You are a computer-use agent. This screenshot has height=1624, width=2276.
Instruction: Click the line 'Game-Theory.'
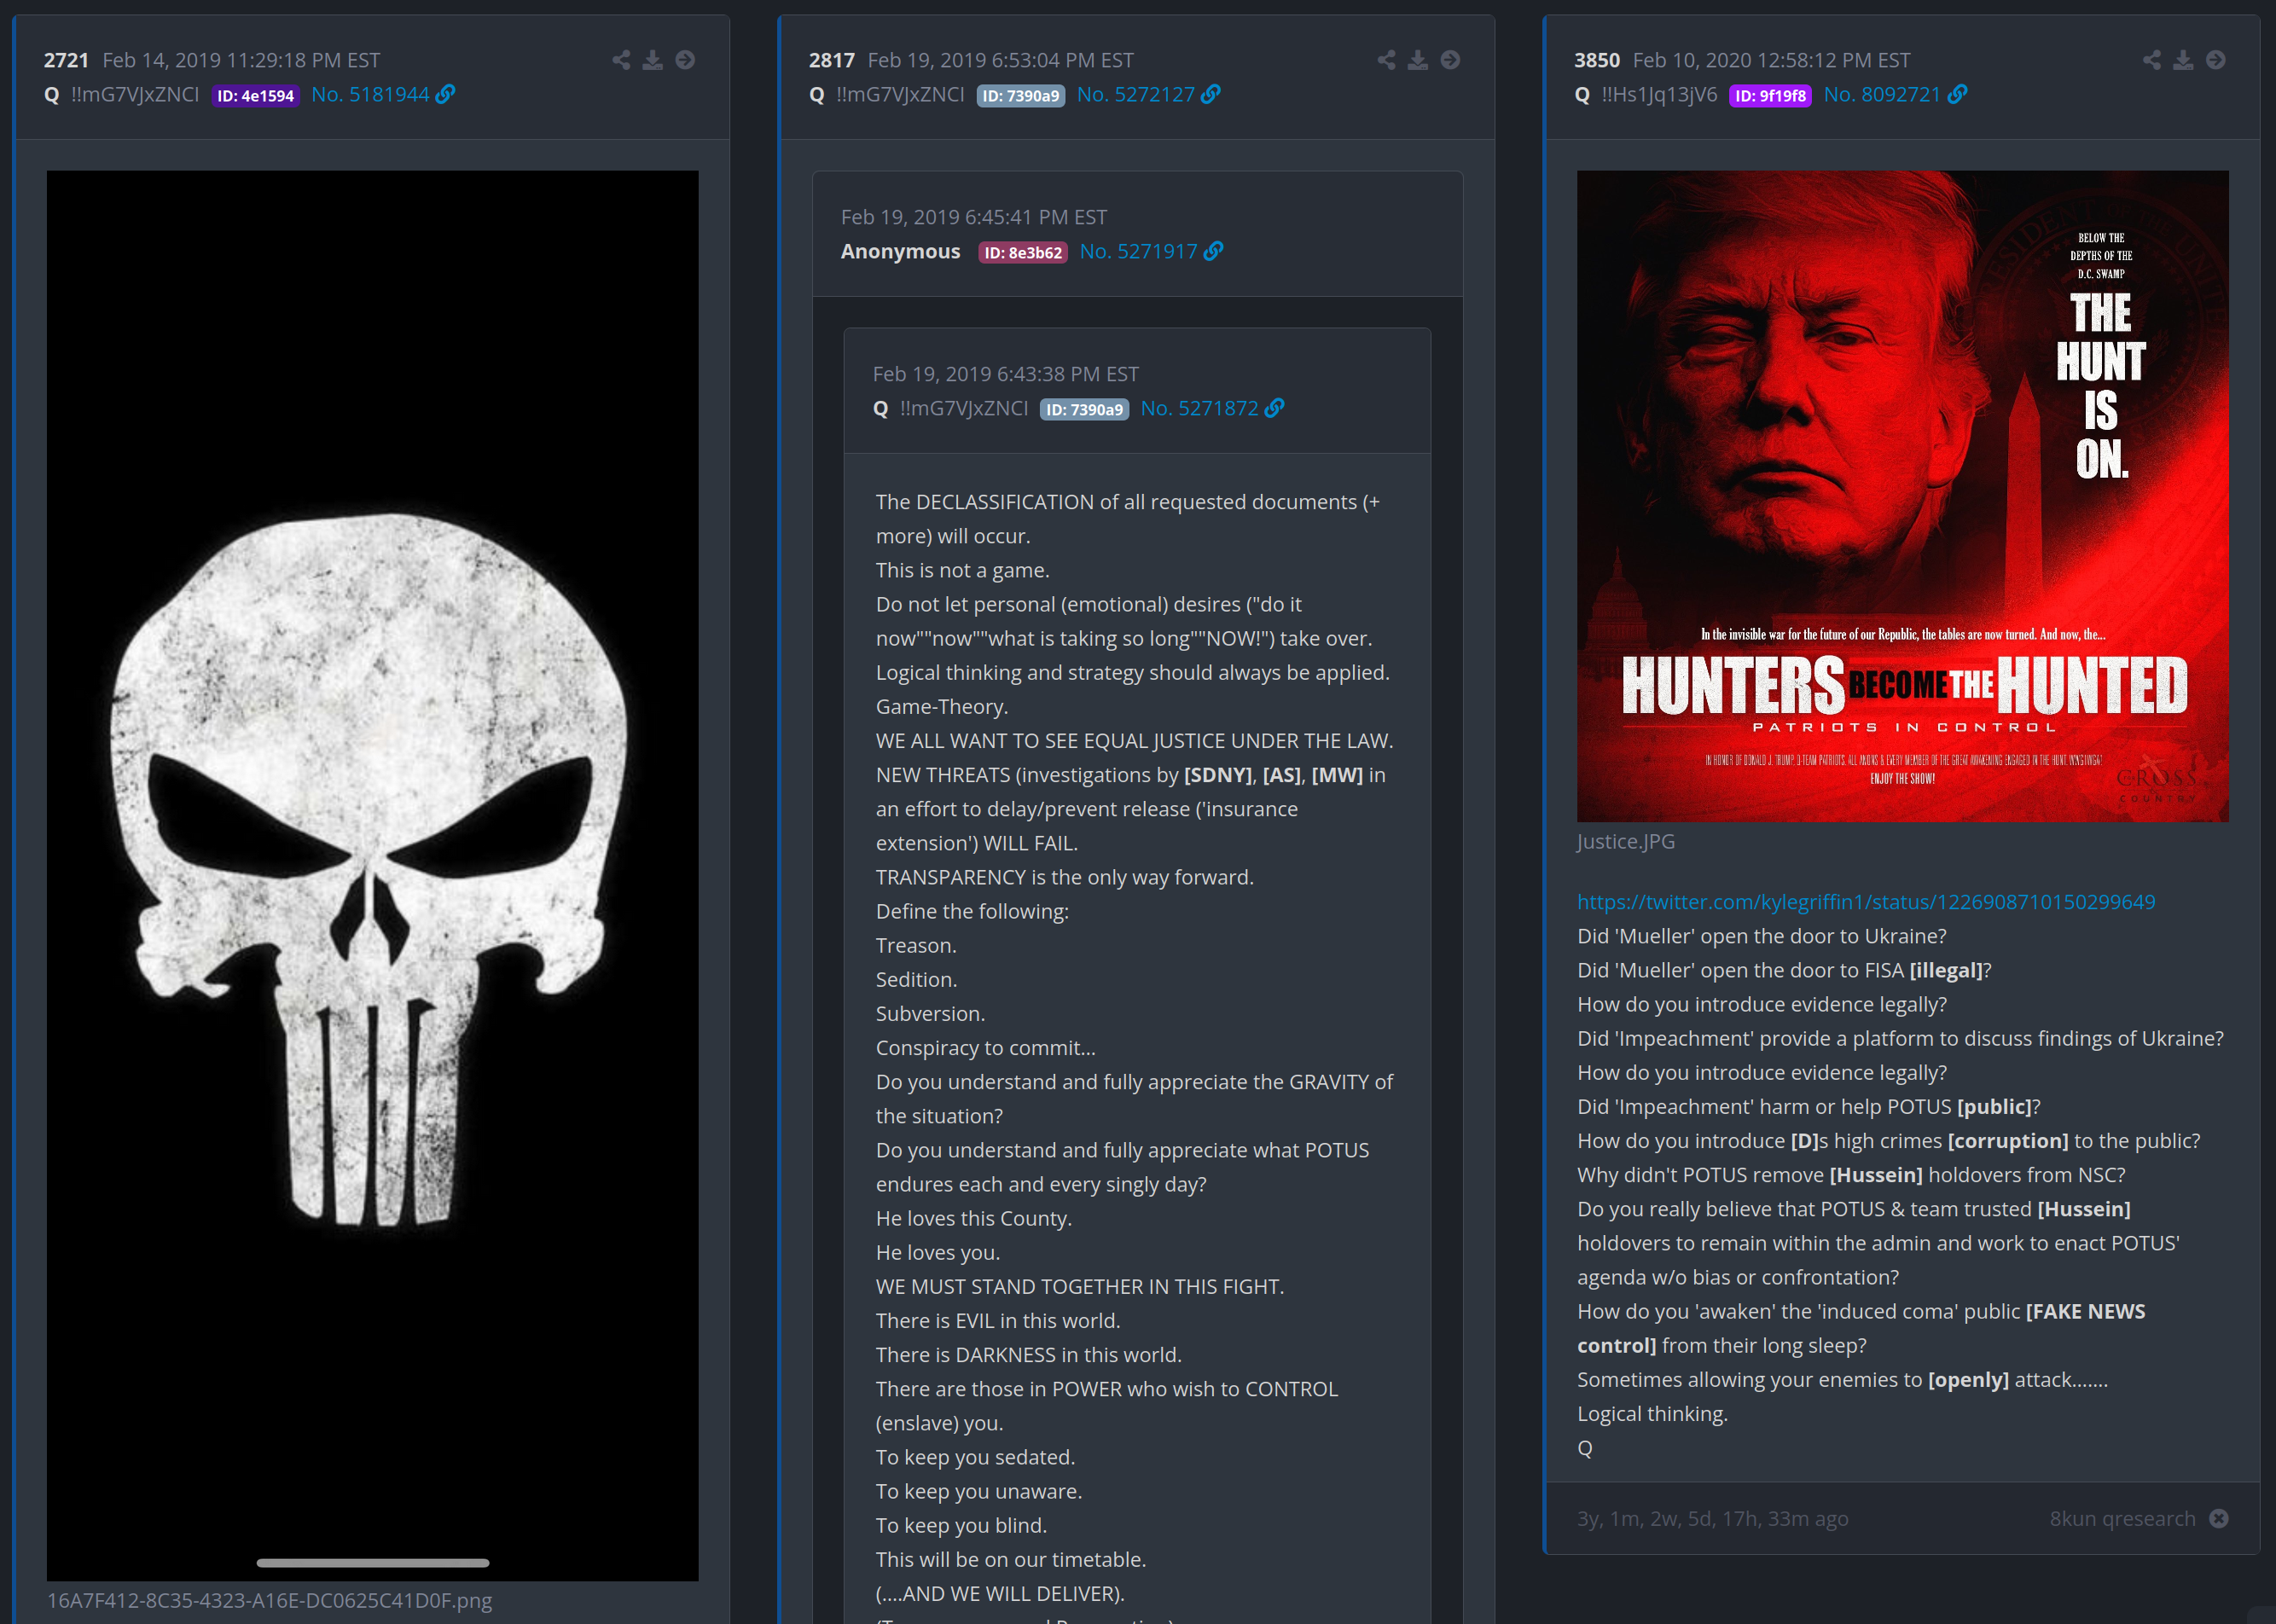(942, 706)
